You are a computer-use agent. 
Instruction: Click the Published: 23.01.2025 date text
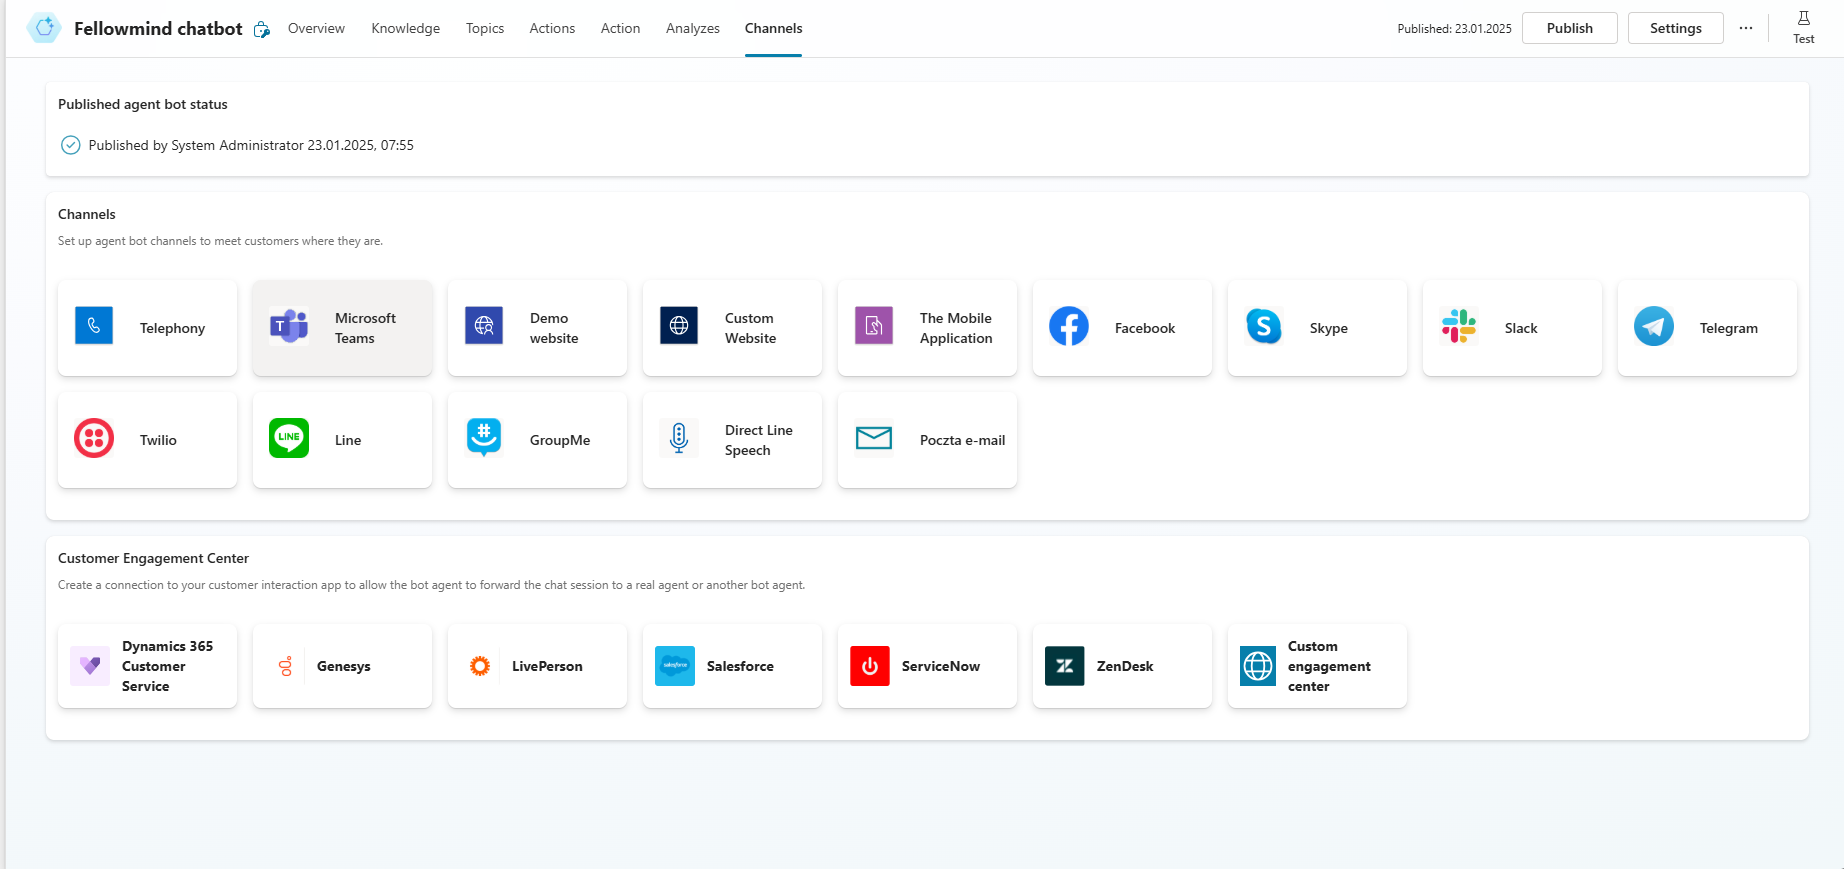click(1454, 29)
